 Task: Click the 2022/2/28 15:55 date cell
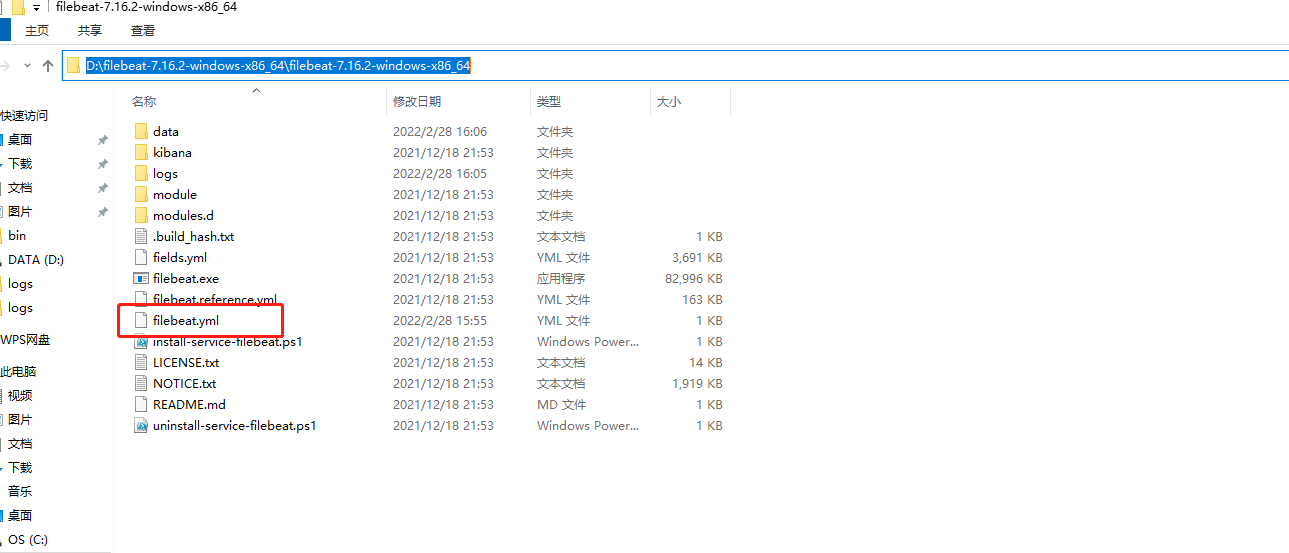point(440,321)
